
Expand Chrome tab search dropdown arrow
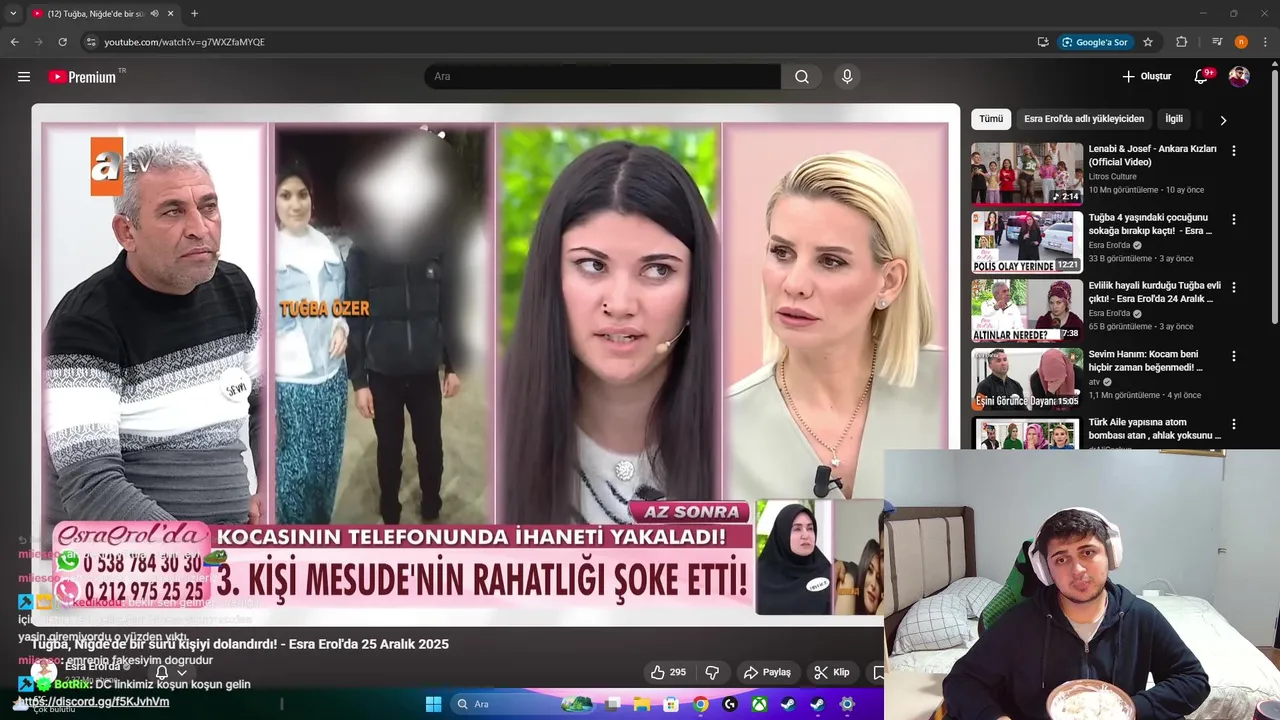13,13
